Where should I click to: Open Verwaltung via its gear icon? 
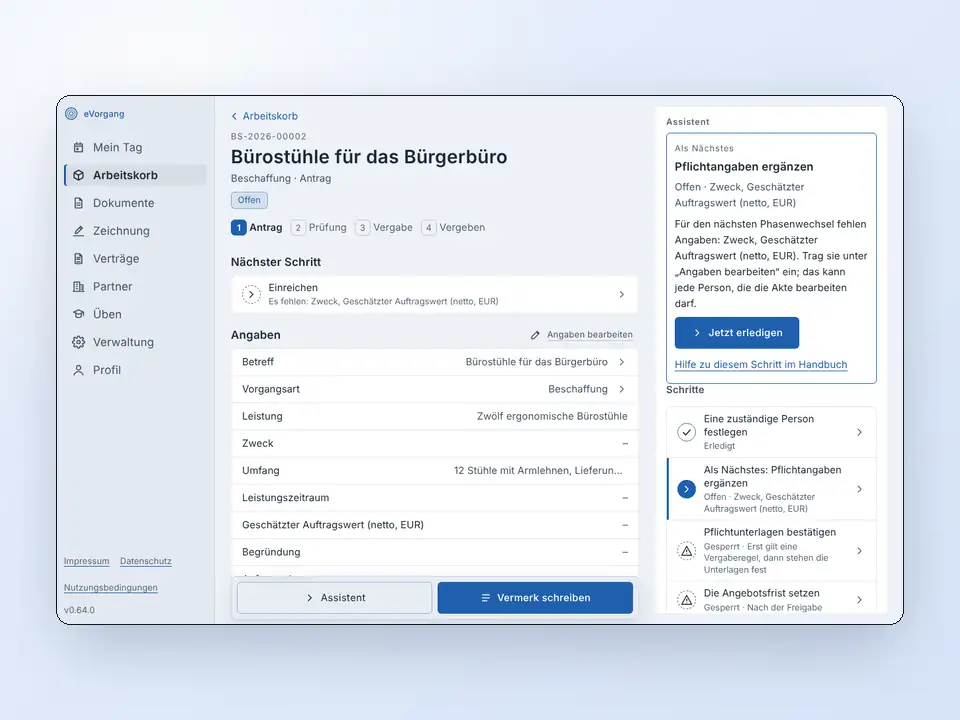pos(78,342)
